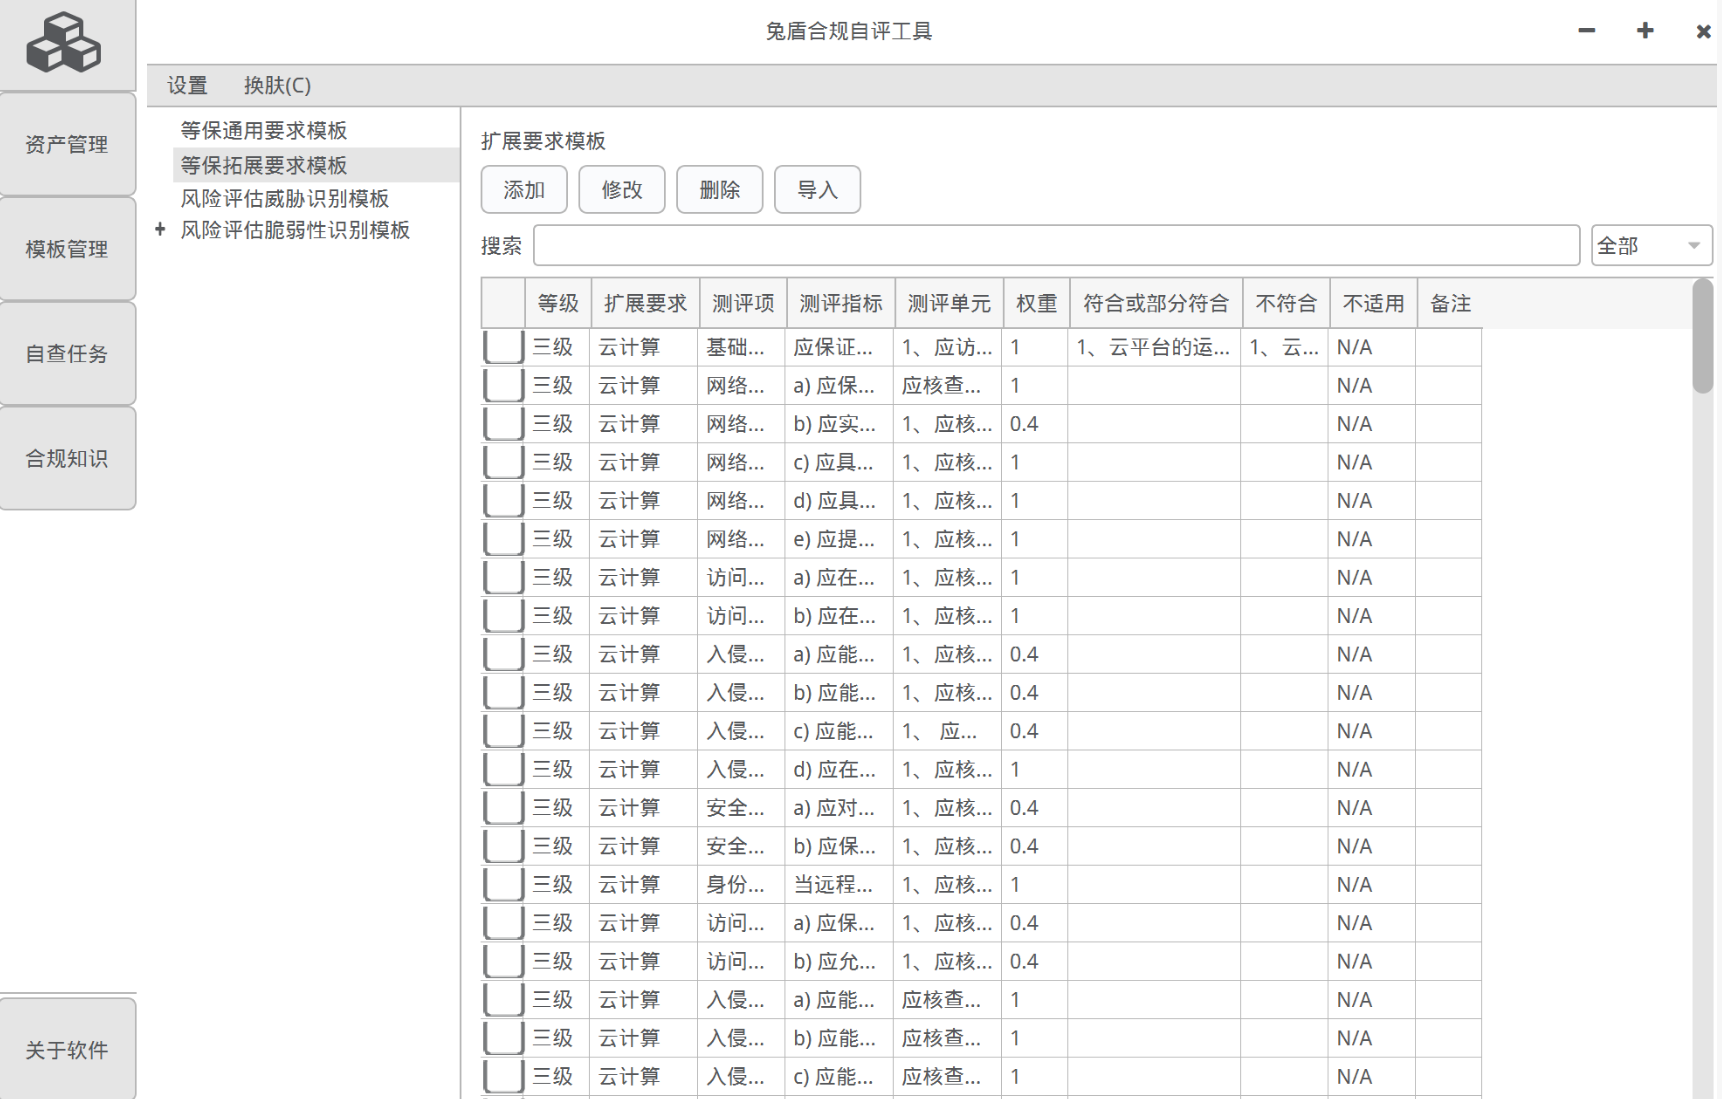Select the first row checkbox in the table
Screen dimensions: 1722x1099
pos(502,347)
